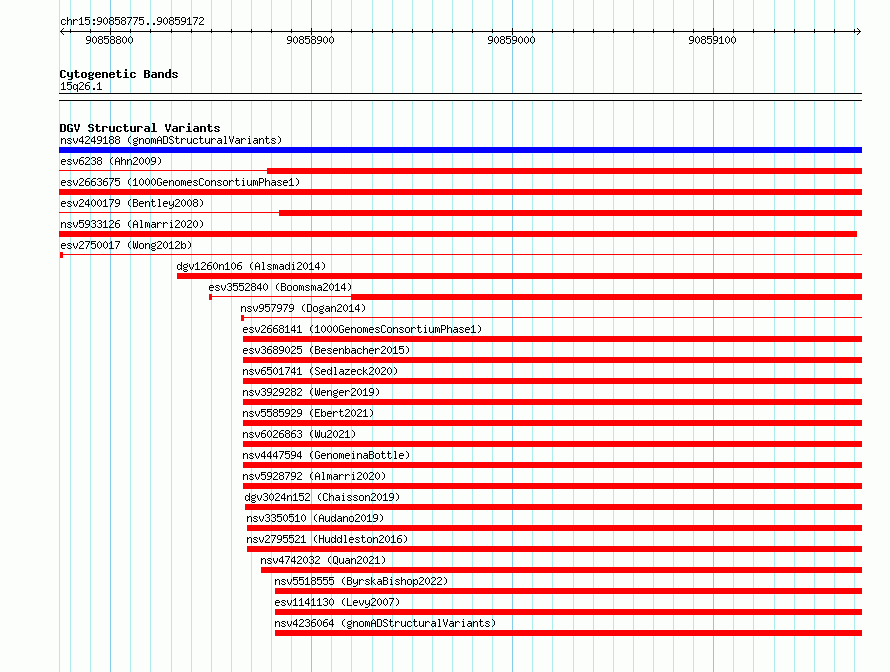Select dgv3024n152 (Chaisson2019) label
890x672 pixels.
pos(322,497)
